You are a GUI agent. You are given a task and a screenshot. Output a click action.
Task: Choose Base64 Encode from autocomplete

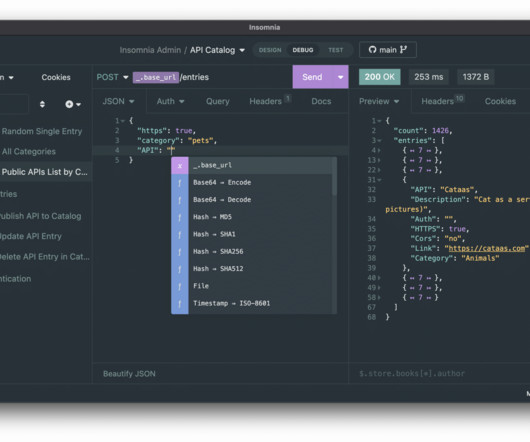[252, 183]
